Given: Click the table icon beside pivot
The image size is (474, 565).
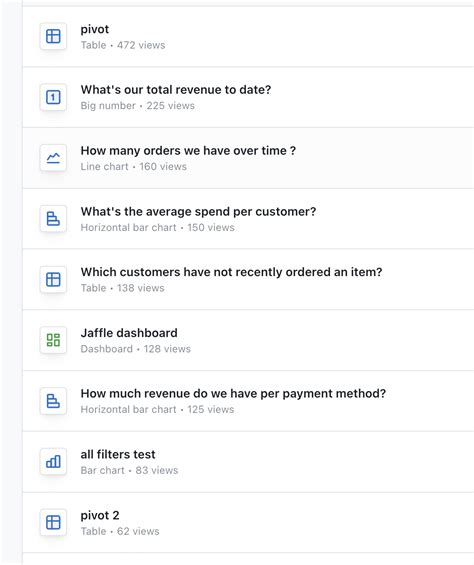Looking at the screenshot, I should (x=53, y=36).
